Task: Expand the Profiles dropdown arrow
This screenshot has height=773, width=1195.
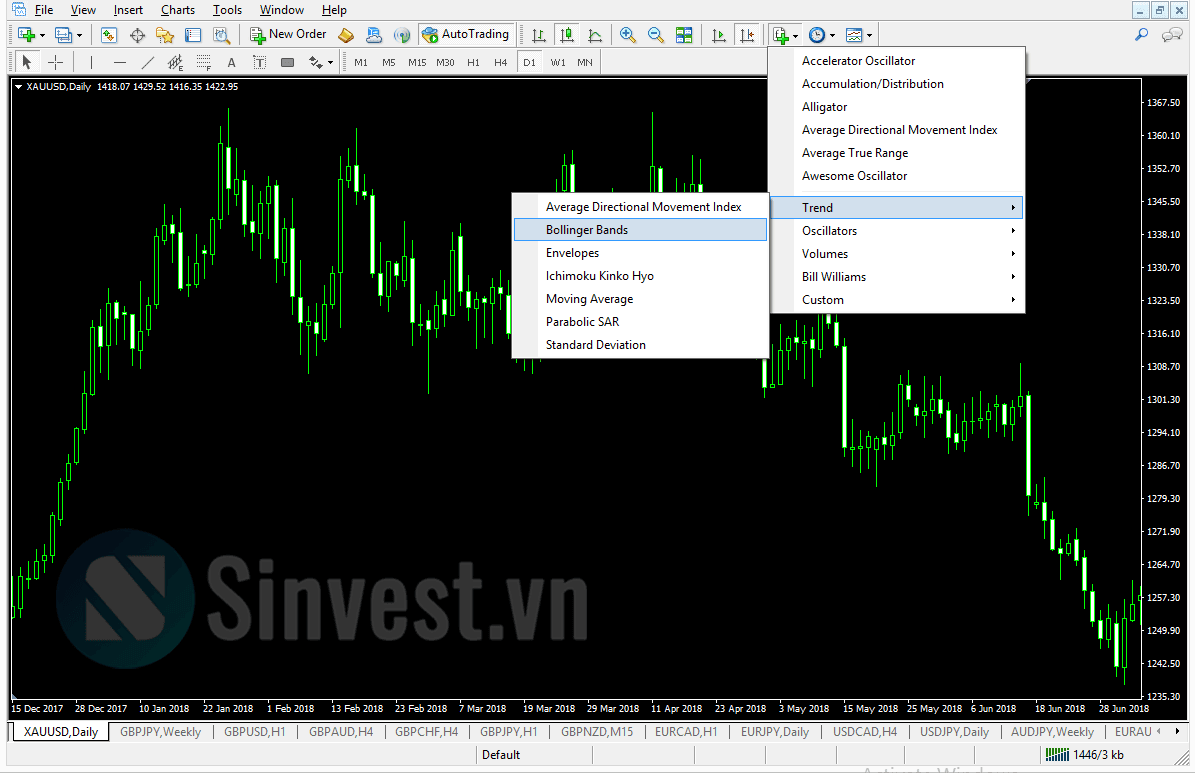Action: tap(79, 35)
